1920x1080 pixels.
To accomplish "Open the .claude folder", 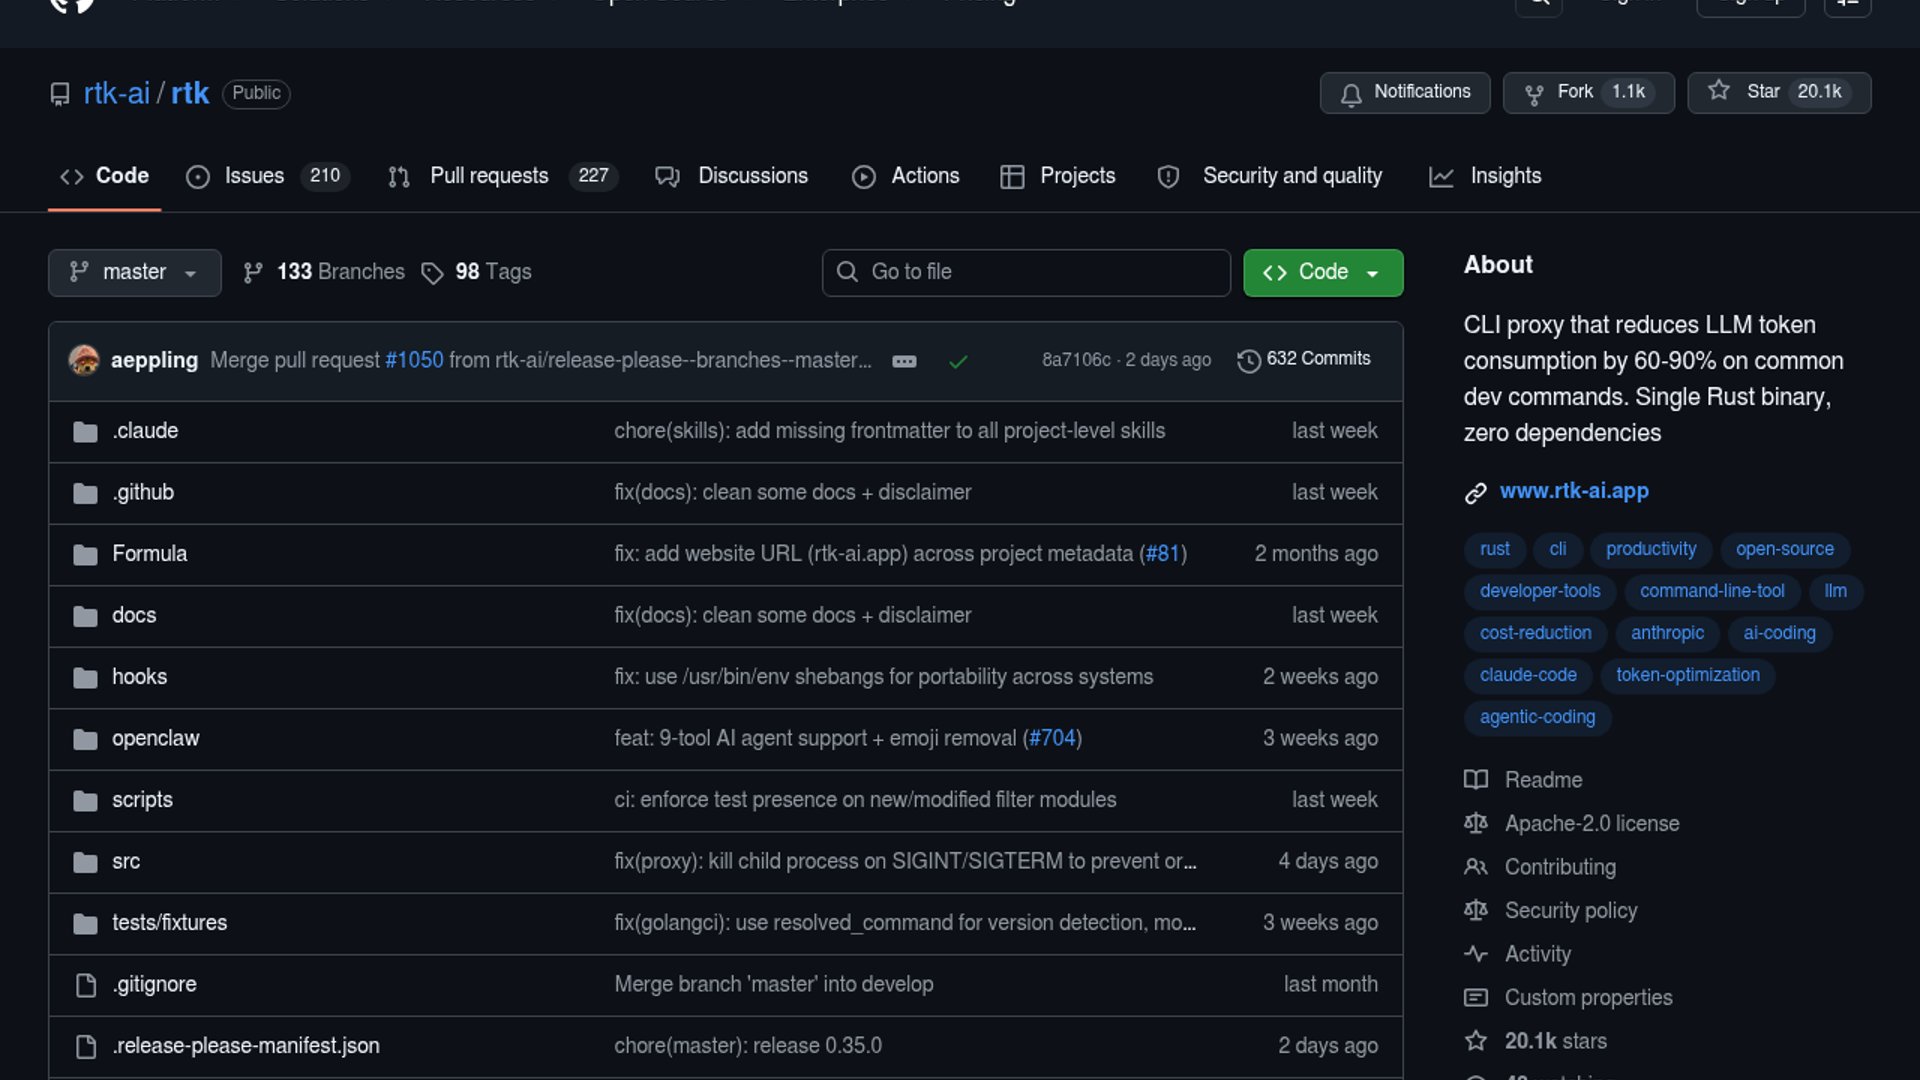I will 145,431.
